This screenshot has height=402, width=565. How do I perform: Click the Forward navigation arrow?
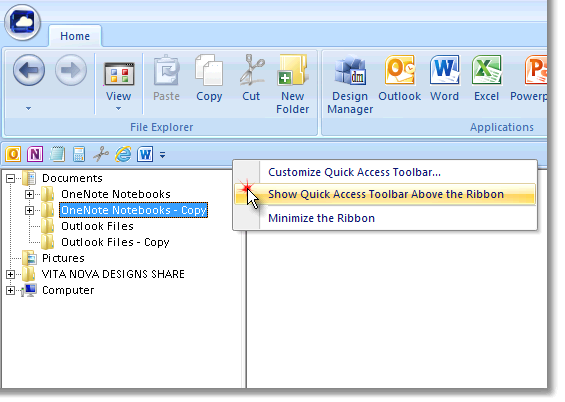click(x=71, y=70)
